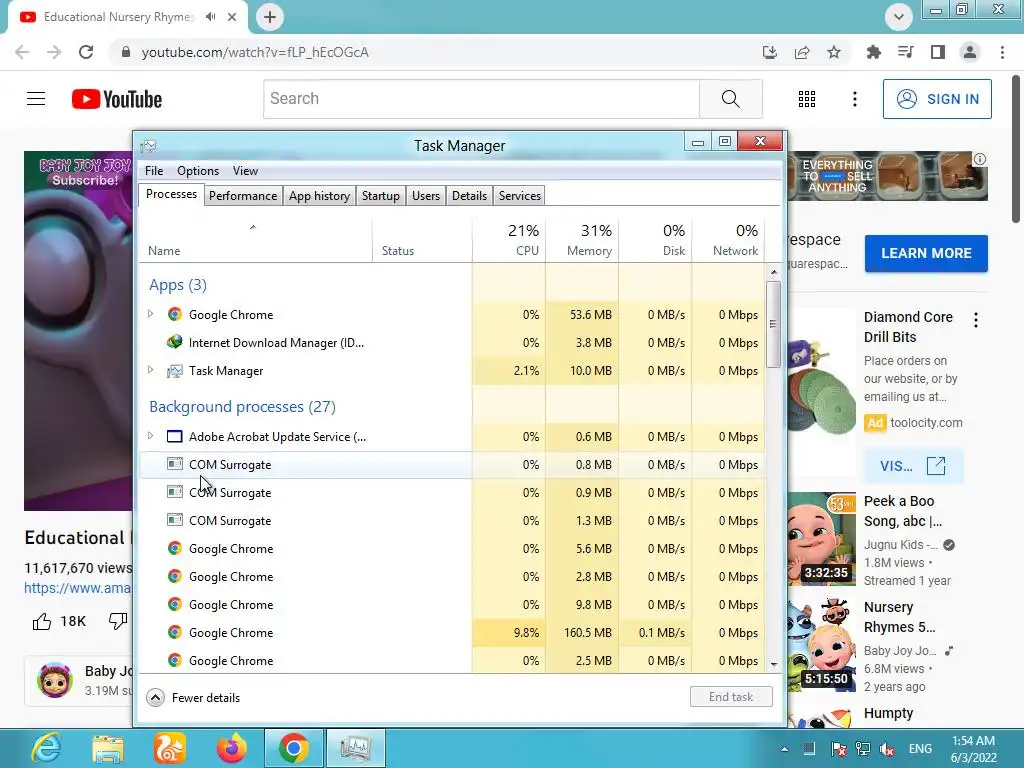Click the LEARN MORE ad button
Screen dimensions: 1024x768
926,253
